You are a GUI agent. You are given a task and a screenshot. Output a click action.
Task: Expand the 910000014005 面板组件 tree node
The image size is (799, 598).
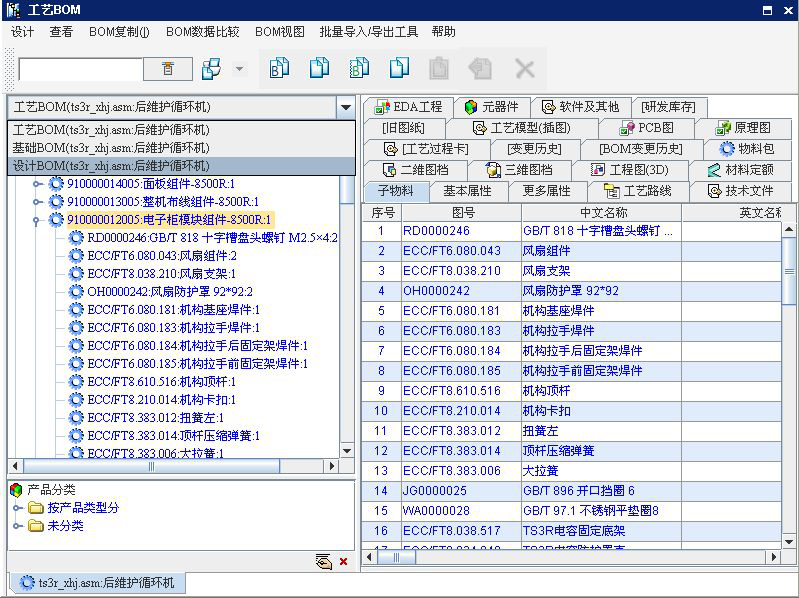tap(38, 184)
